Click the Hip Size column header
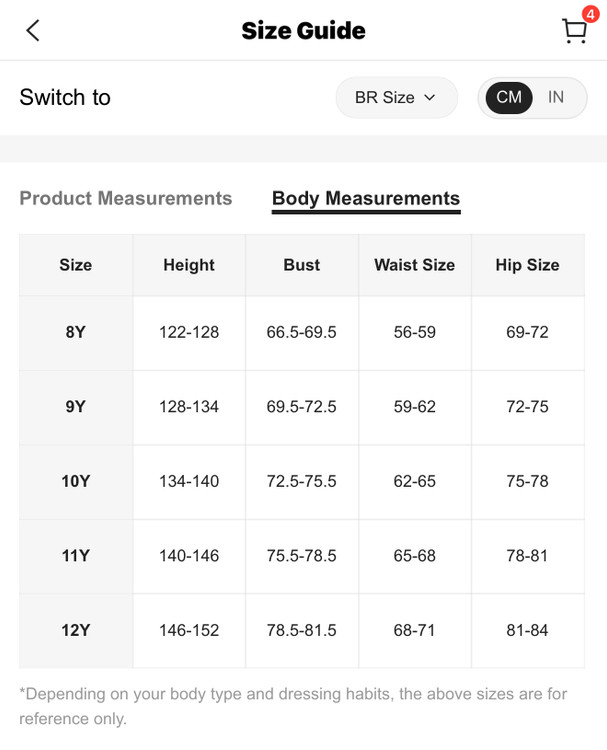 [528, 265]
